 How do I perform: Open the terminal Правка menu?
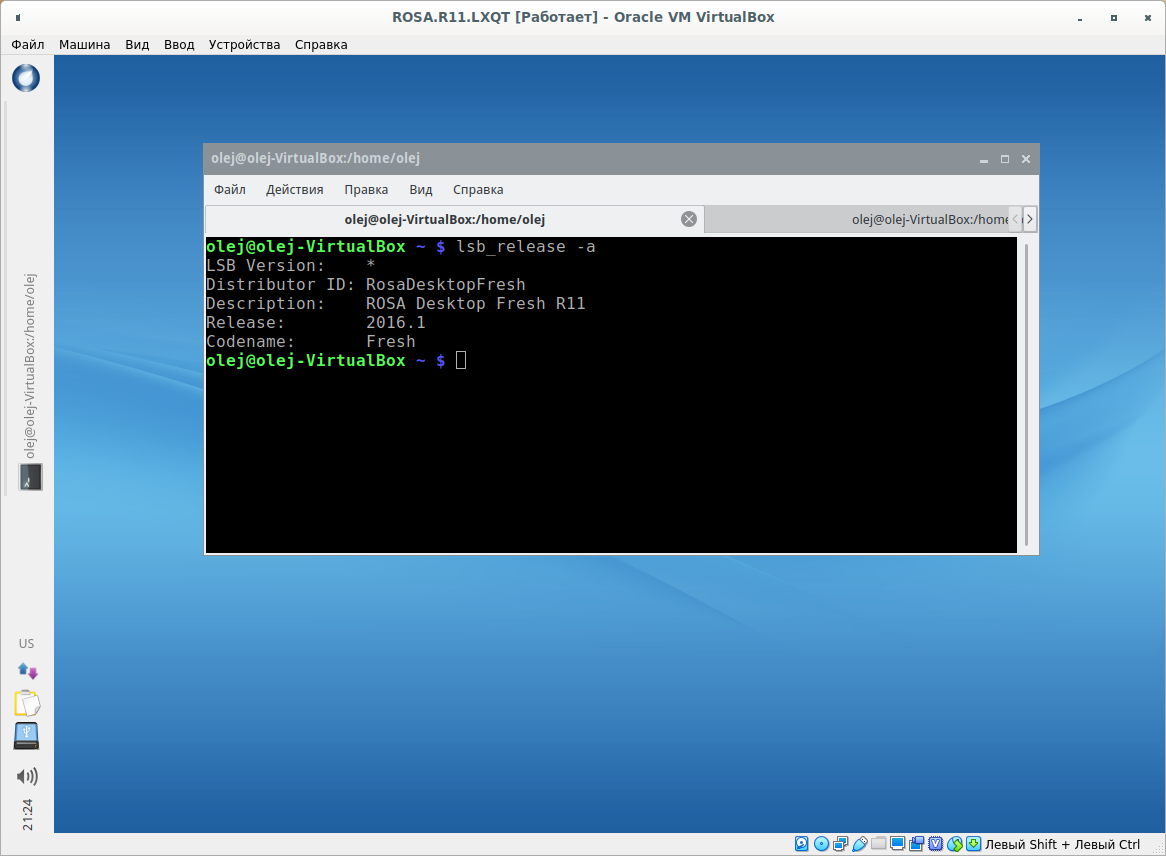point(366,190)
